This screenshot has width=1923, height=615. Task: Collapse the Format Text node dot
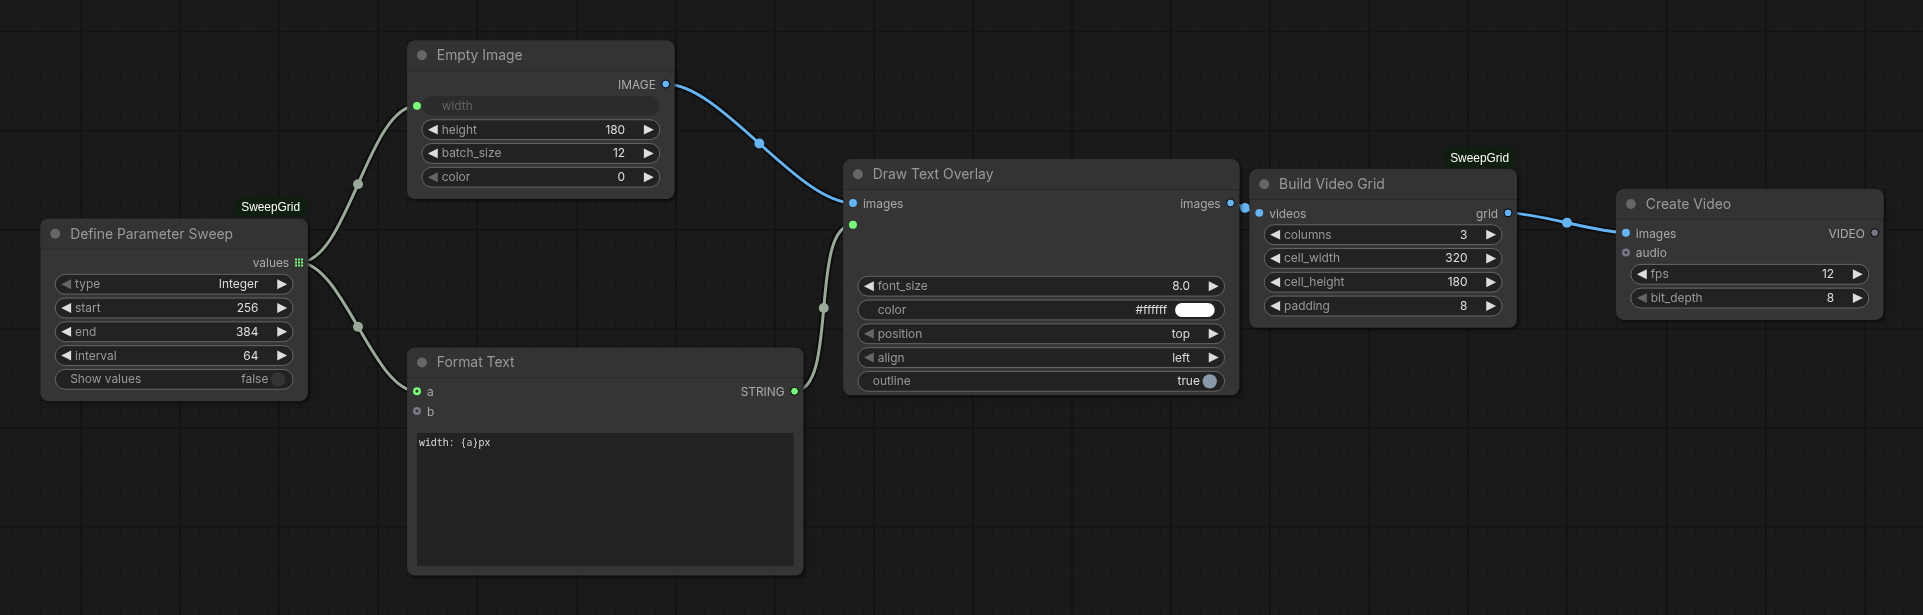422,362
